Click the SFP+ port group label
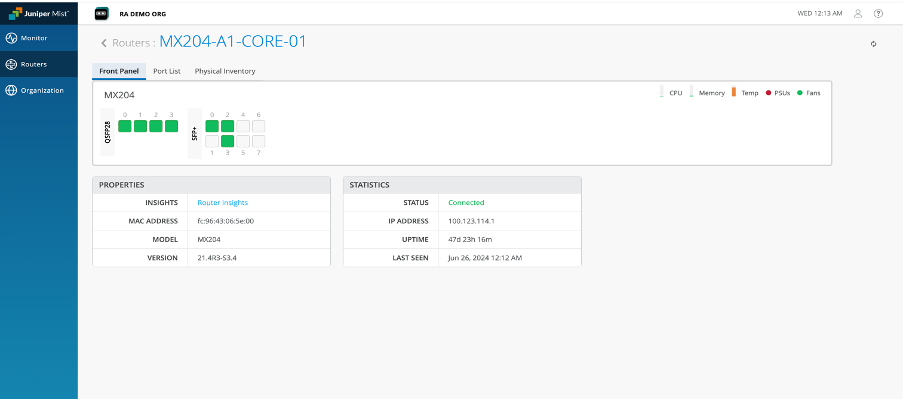The image size is (904, 400). tap(195, 133)
